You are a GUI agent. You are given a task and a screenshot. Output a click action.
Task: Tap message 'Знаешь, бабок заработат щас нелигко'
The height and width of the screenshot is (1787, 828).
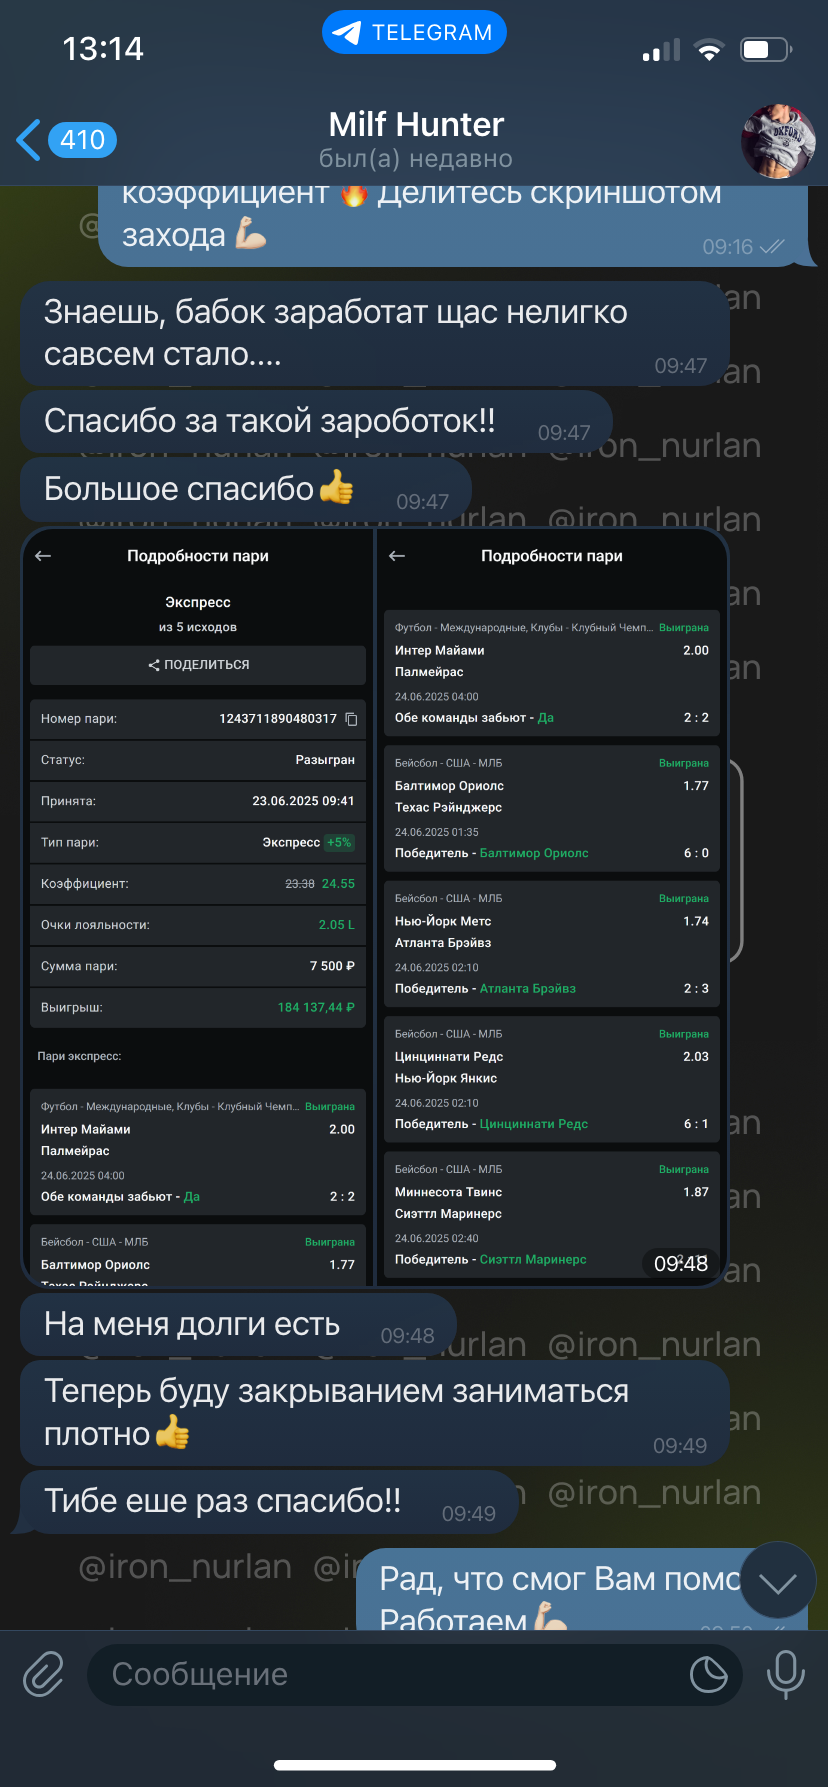tap(374, 334)
